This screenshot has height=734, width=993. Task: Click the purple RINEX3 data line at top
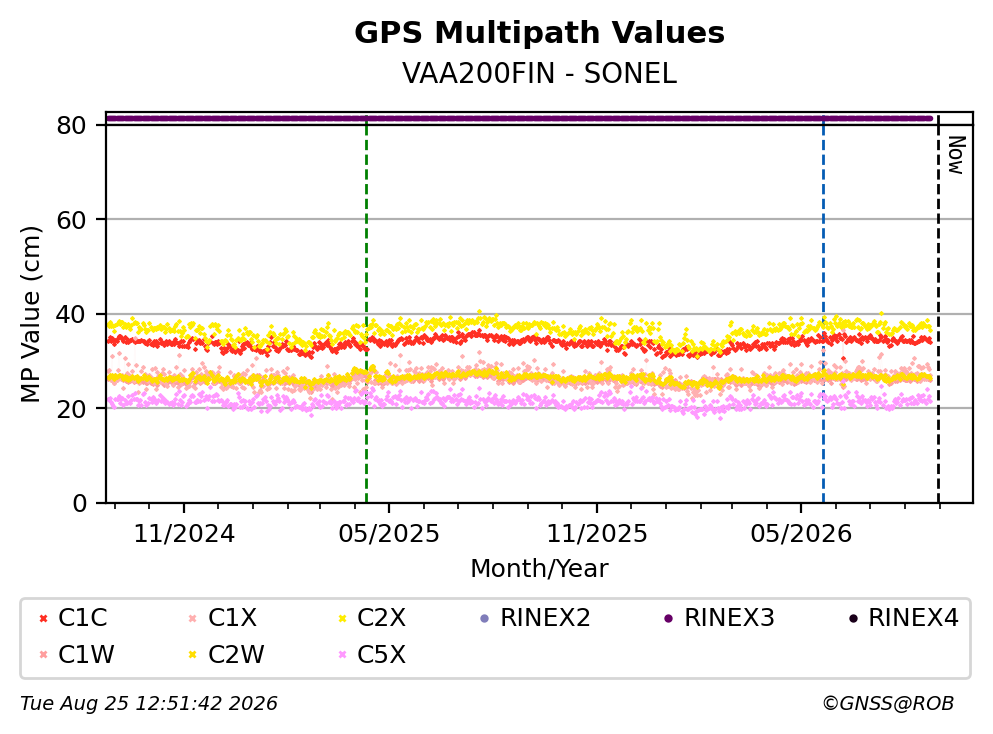[x=519, y=118]
